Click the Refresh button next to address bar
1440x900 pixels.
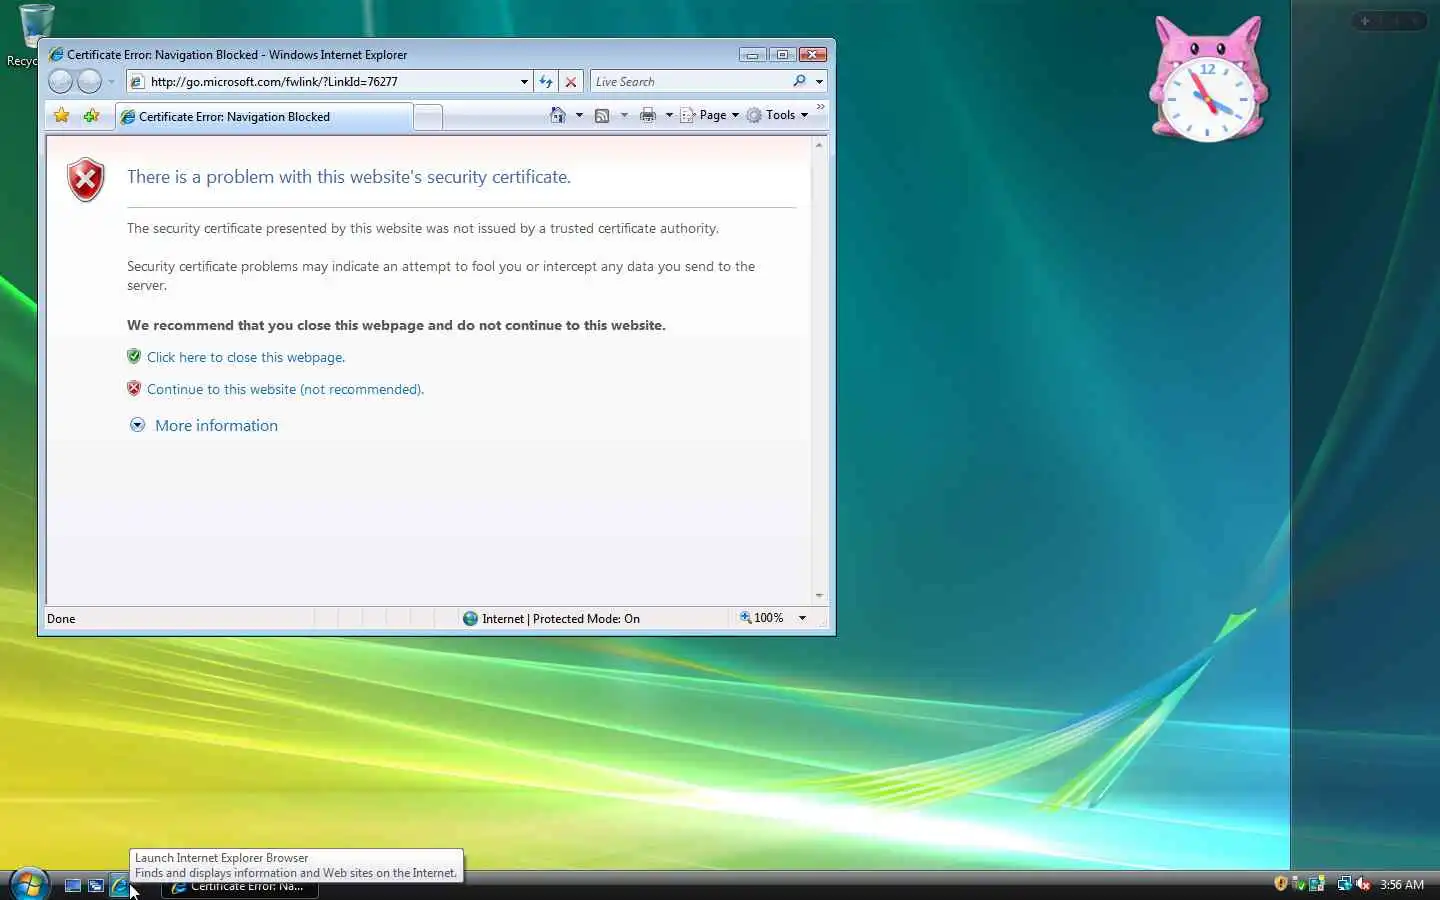click(546, 82)
